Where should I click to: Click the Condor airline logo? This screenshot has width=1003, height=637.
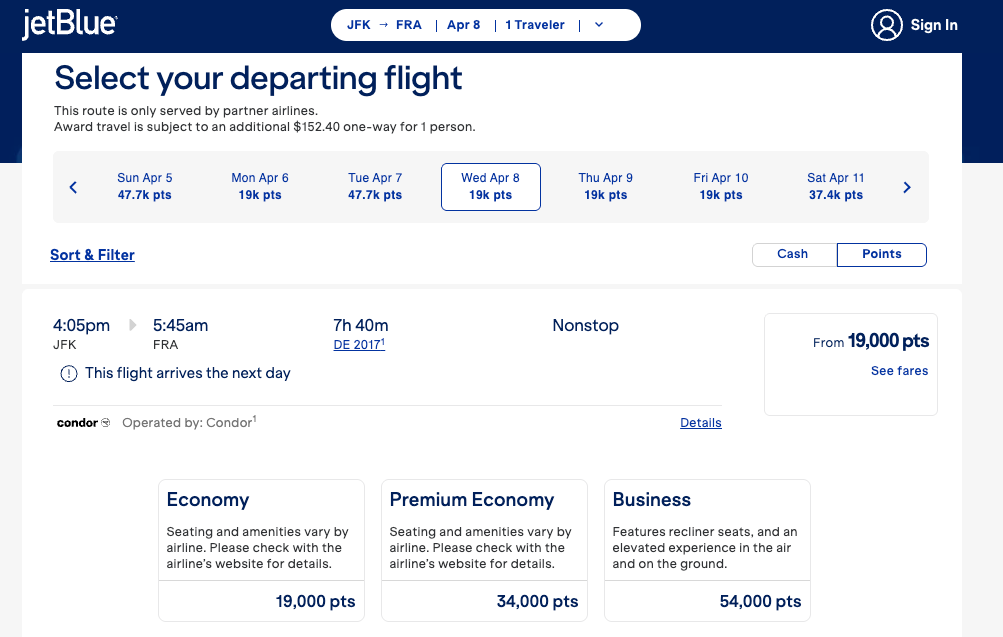pos(80,422)
